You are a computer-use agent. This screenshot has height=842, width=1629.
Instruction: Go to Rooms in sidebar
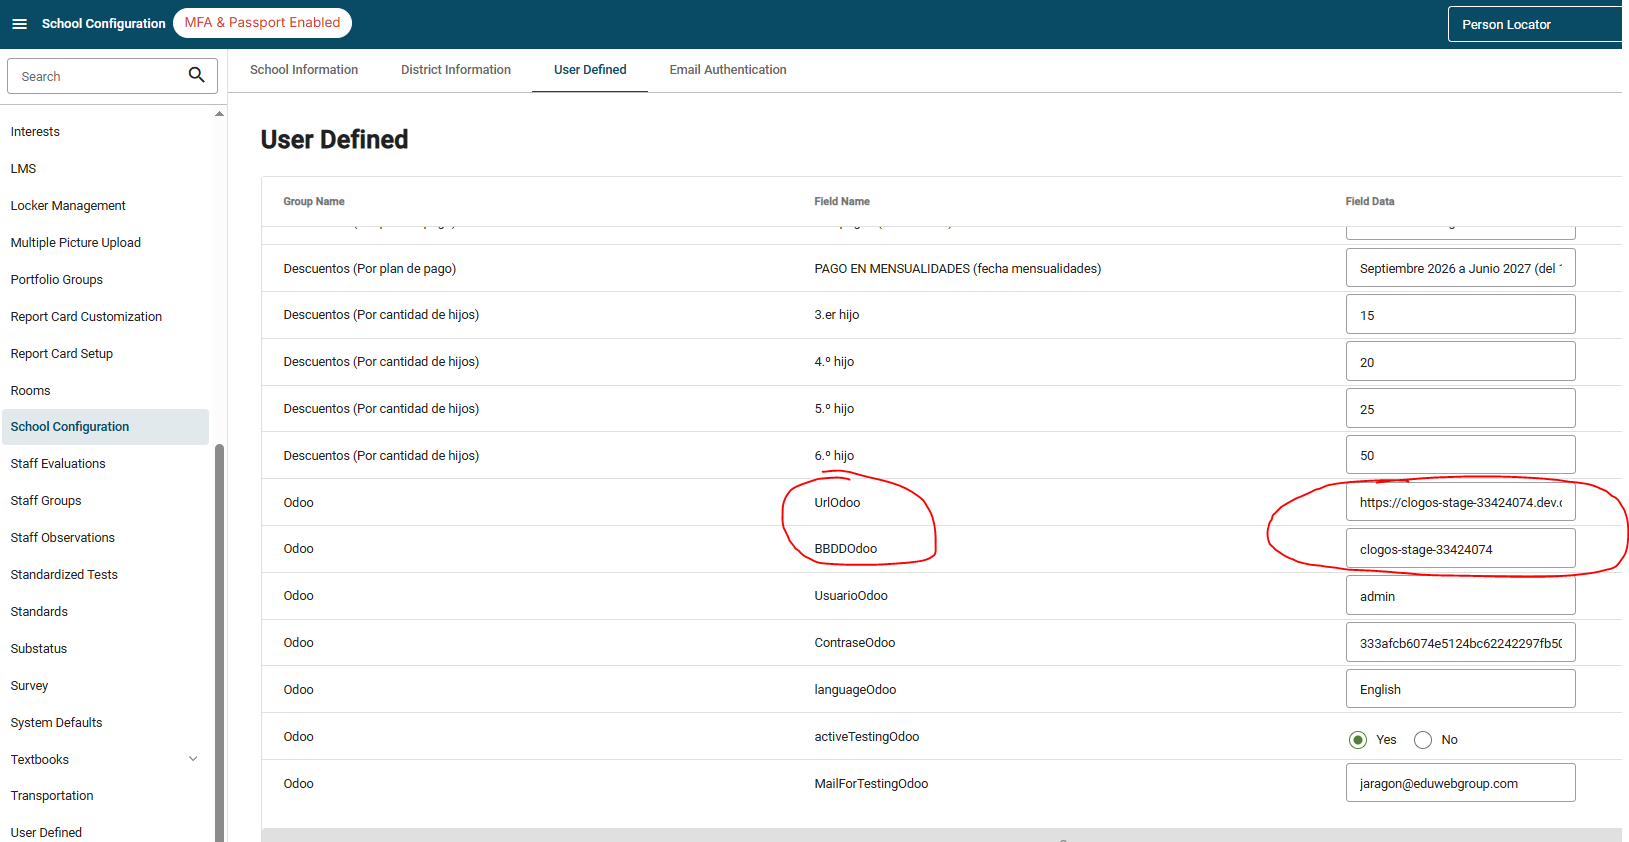(30, 391)
